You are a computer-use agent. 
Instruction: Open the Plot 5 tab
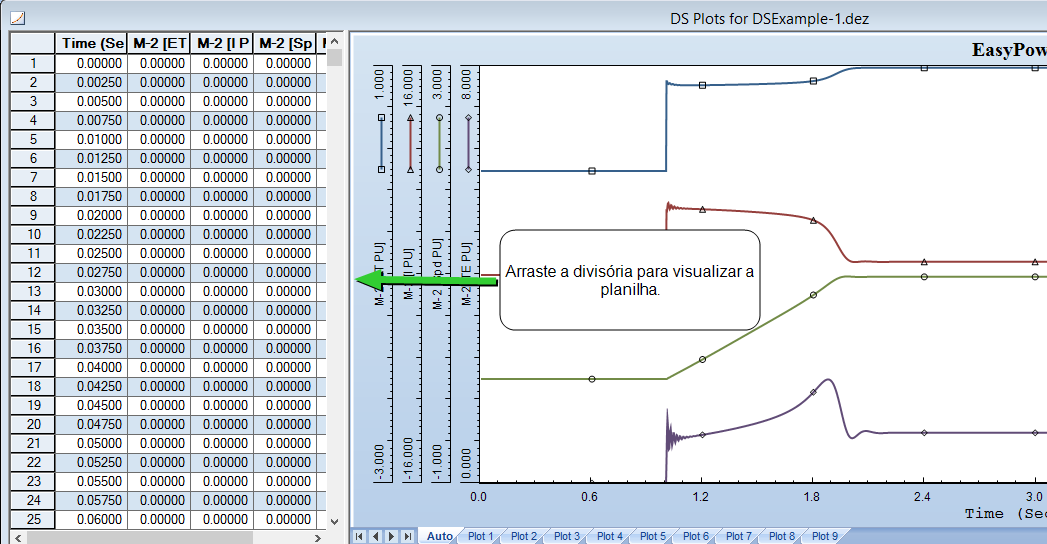[653, 537]
